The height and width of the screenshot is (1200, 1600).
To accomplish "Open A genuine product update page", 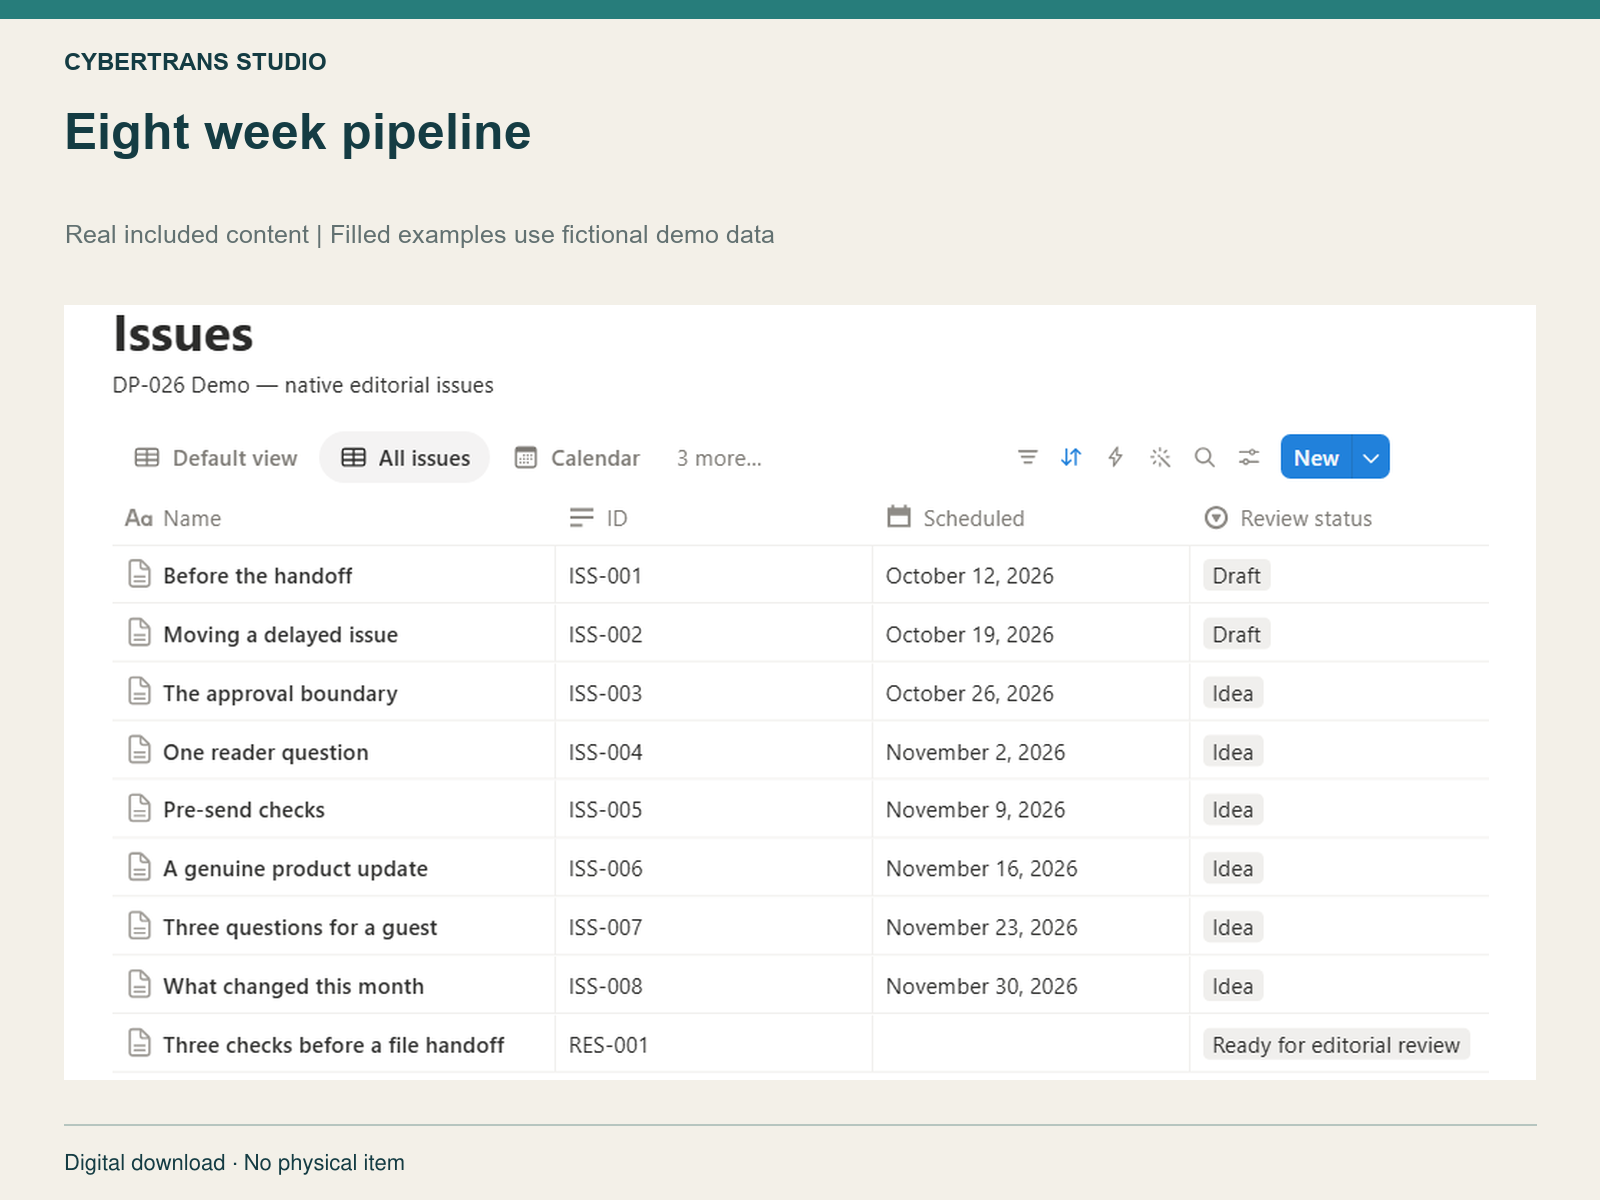I will coord(295,869).
